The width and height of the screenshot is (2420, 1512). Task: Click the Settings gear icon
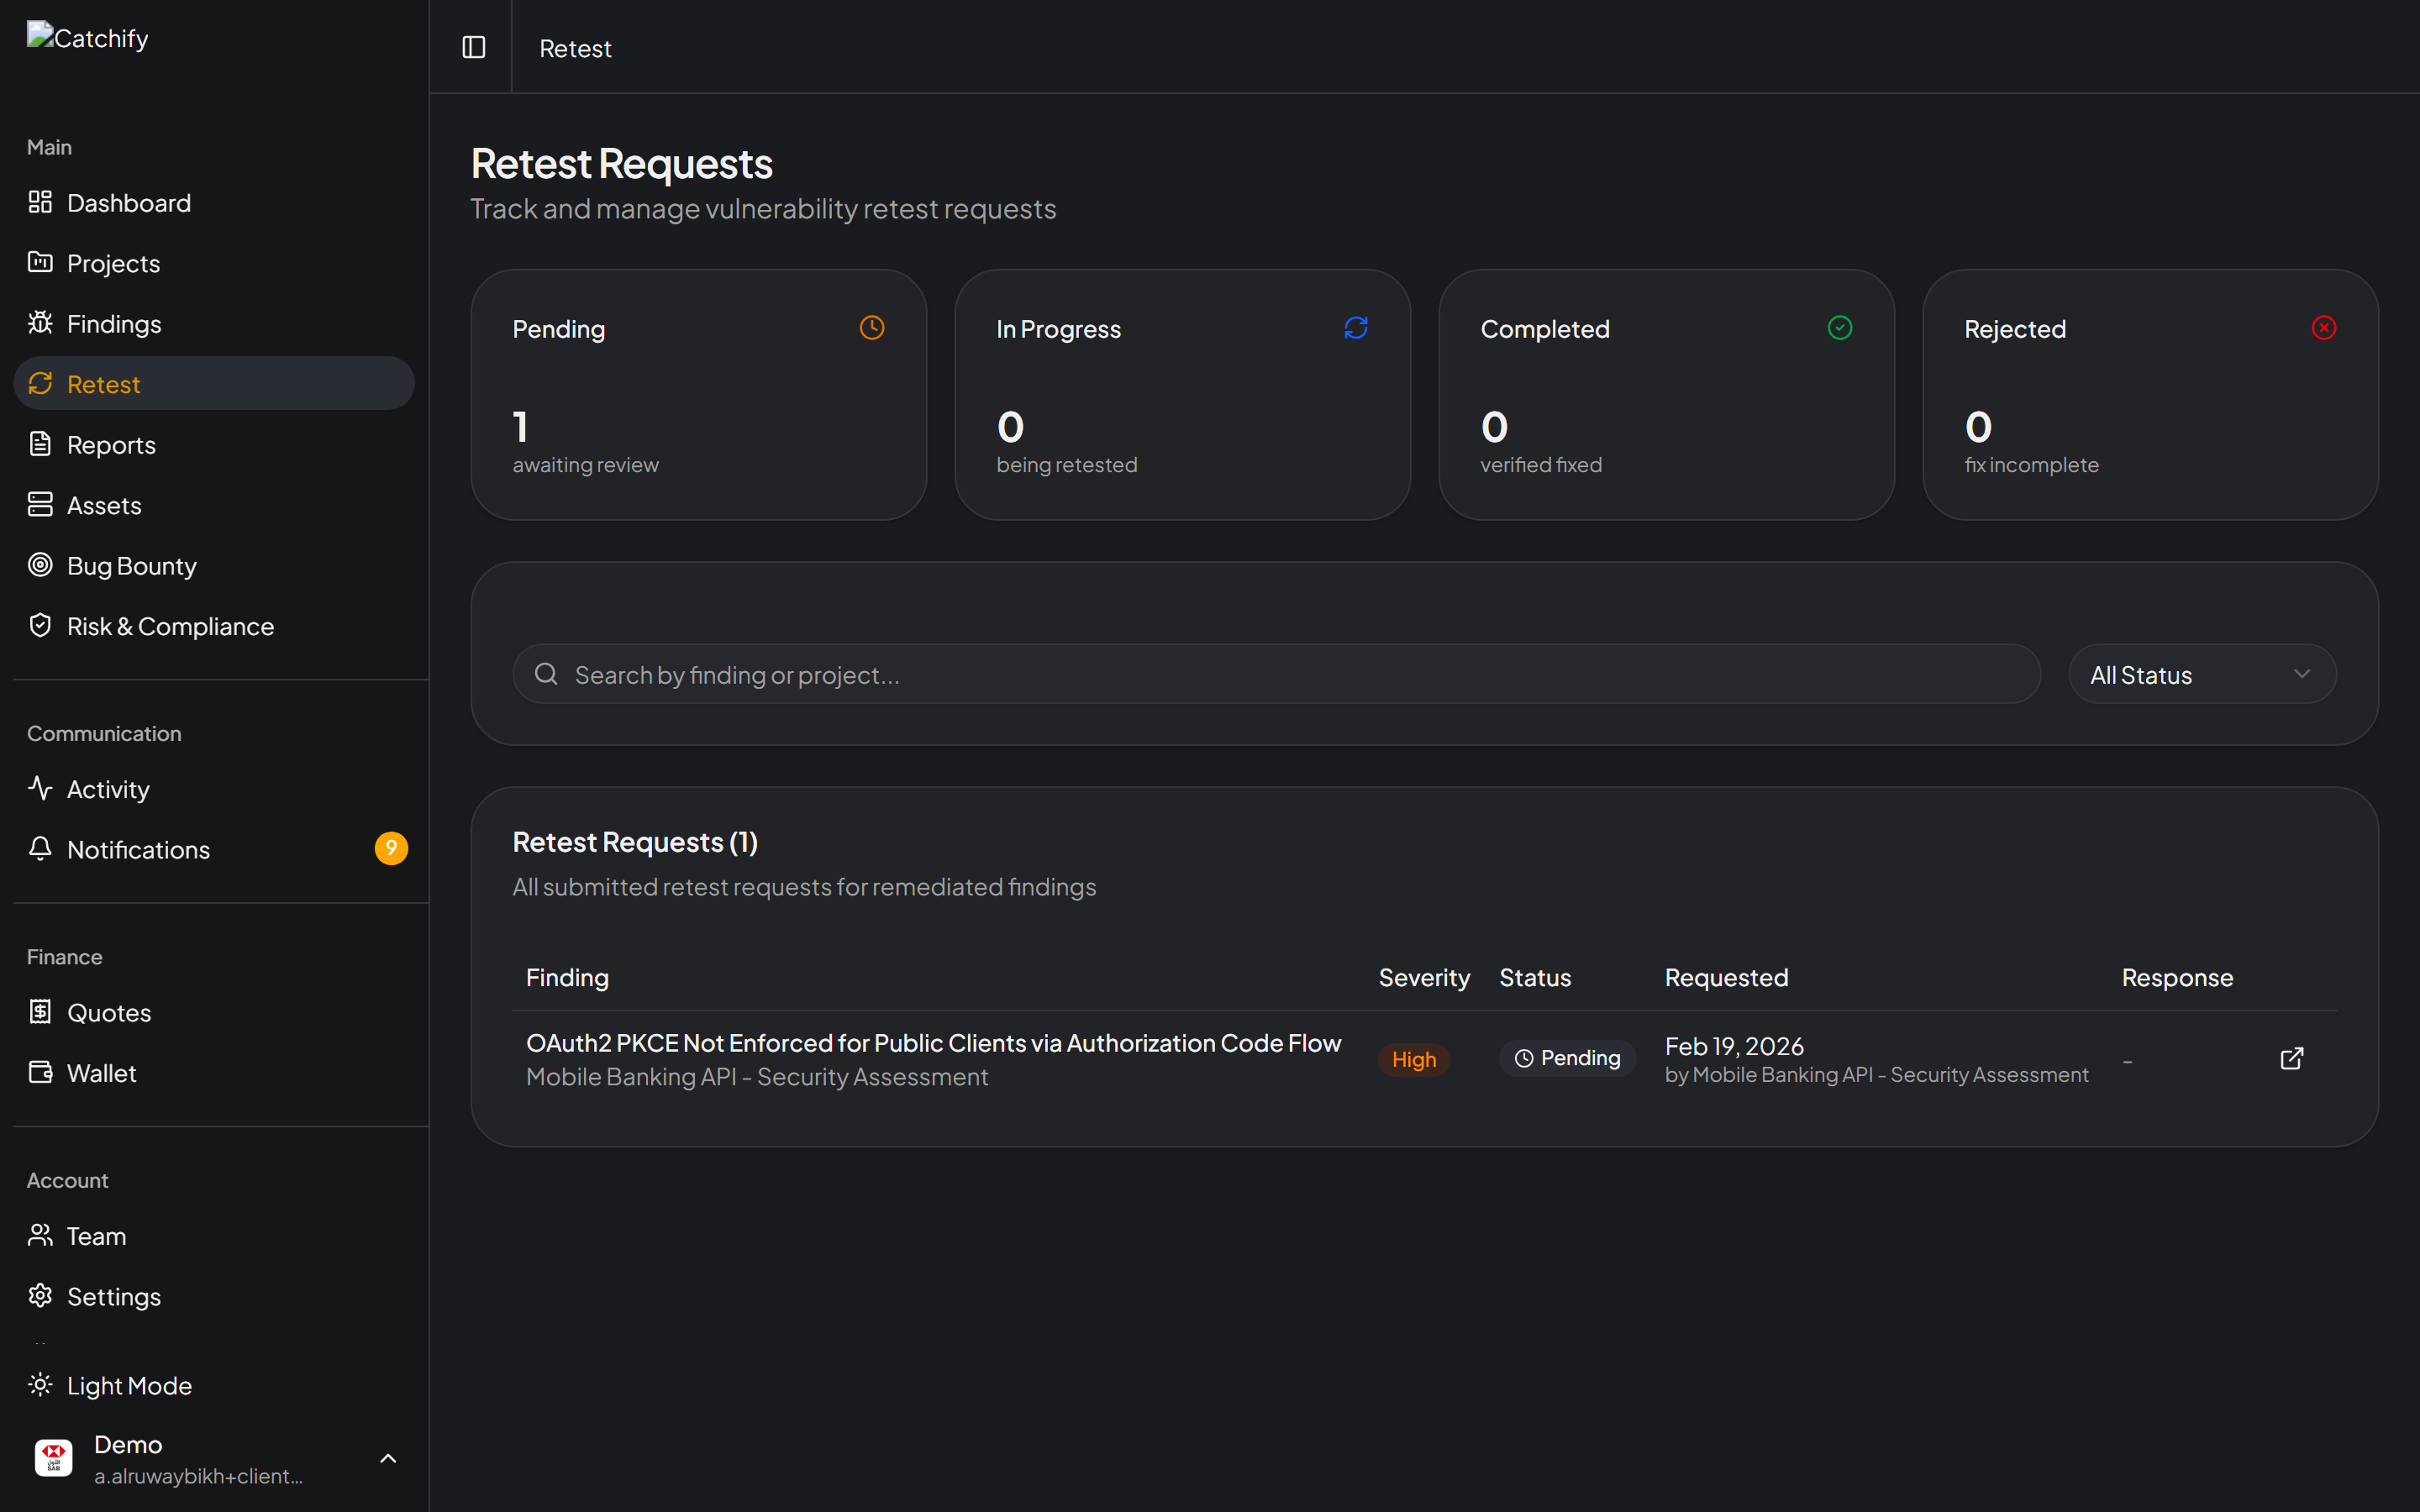[41, 1295]
